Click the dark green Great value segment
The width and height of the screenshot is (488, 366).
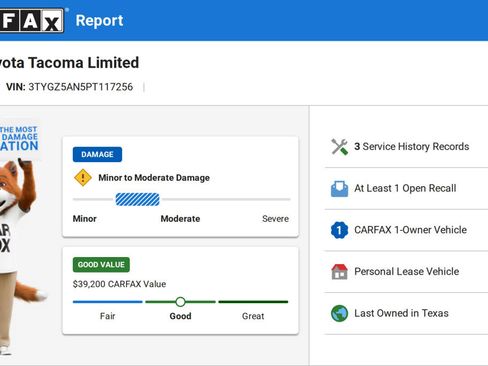253,302
